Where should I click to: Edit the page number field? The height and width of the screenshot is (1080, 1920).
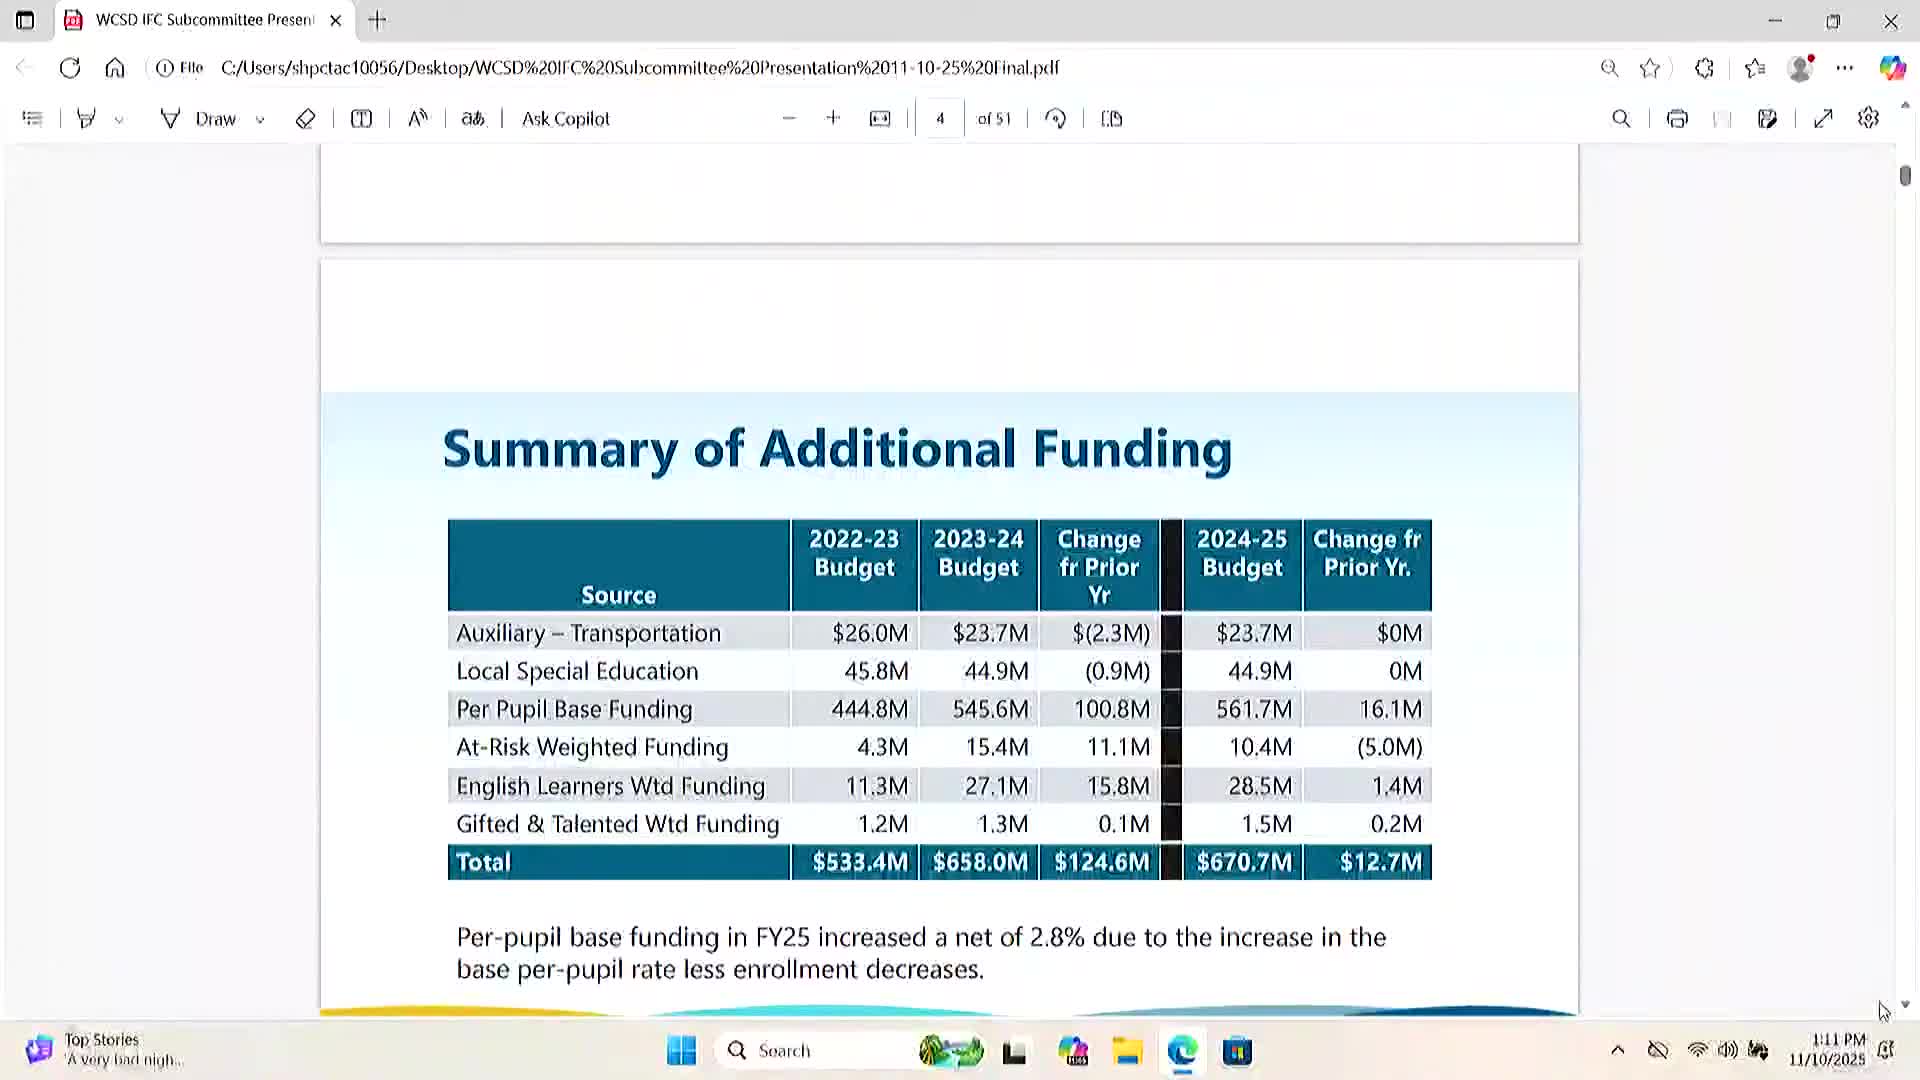940,118
